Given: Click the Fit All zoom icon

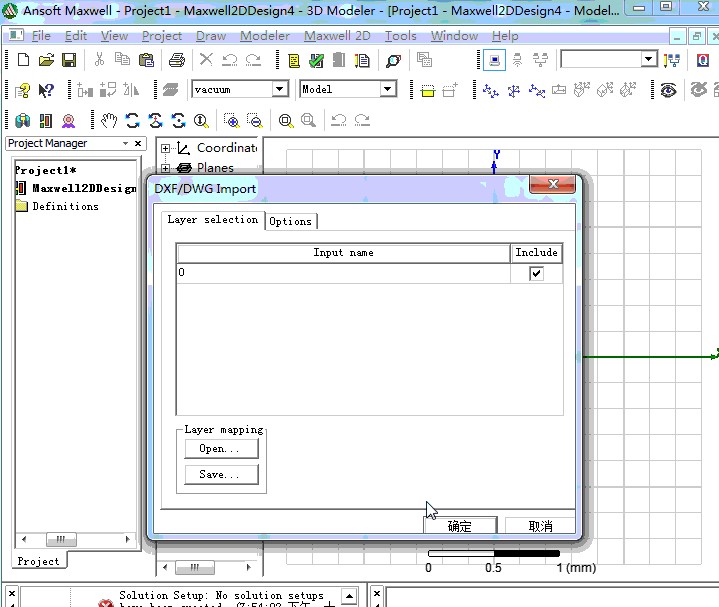Looking at the screenshot, I should pyautogui.click(x=286, y=121).
